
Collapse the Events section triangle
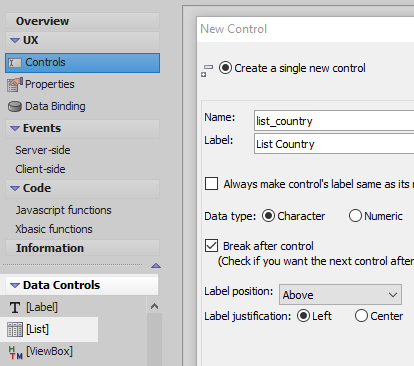pyautogui.click(x=15, y=129)
